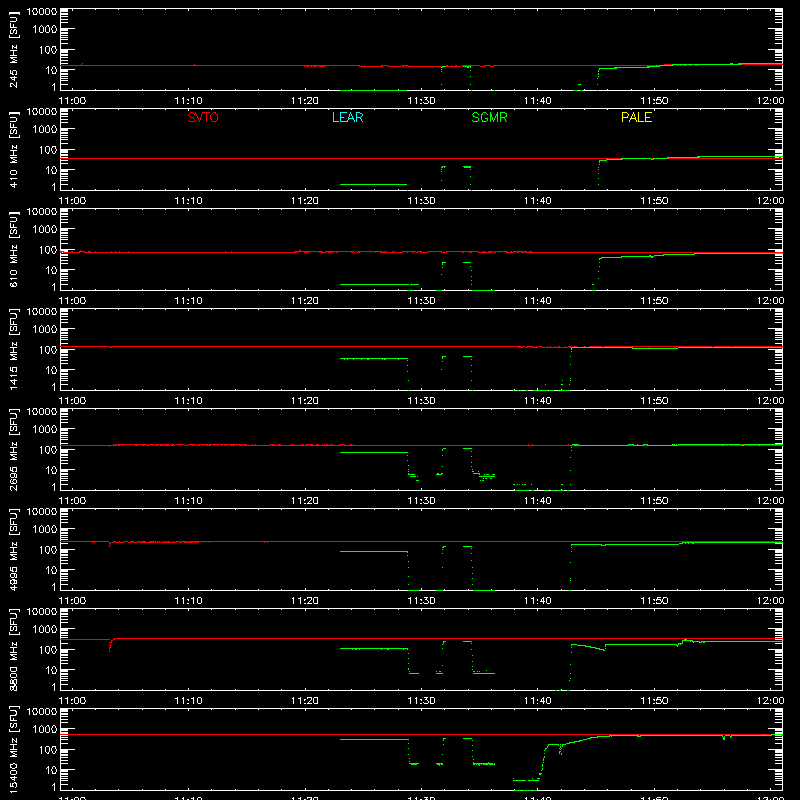The height and width of the screenshot is (800, 800).
Task: Click 11:30 tick label under 4995 MHz plot
Action: pos(421,601)
